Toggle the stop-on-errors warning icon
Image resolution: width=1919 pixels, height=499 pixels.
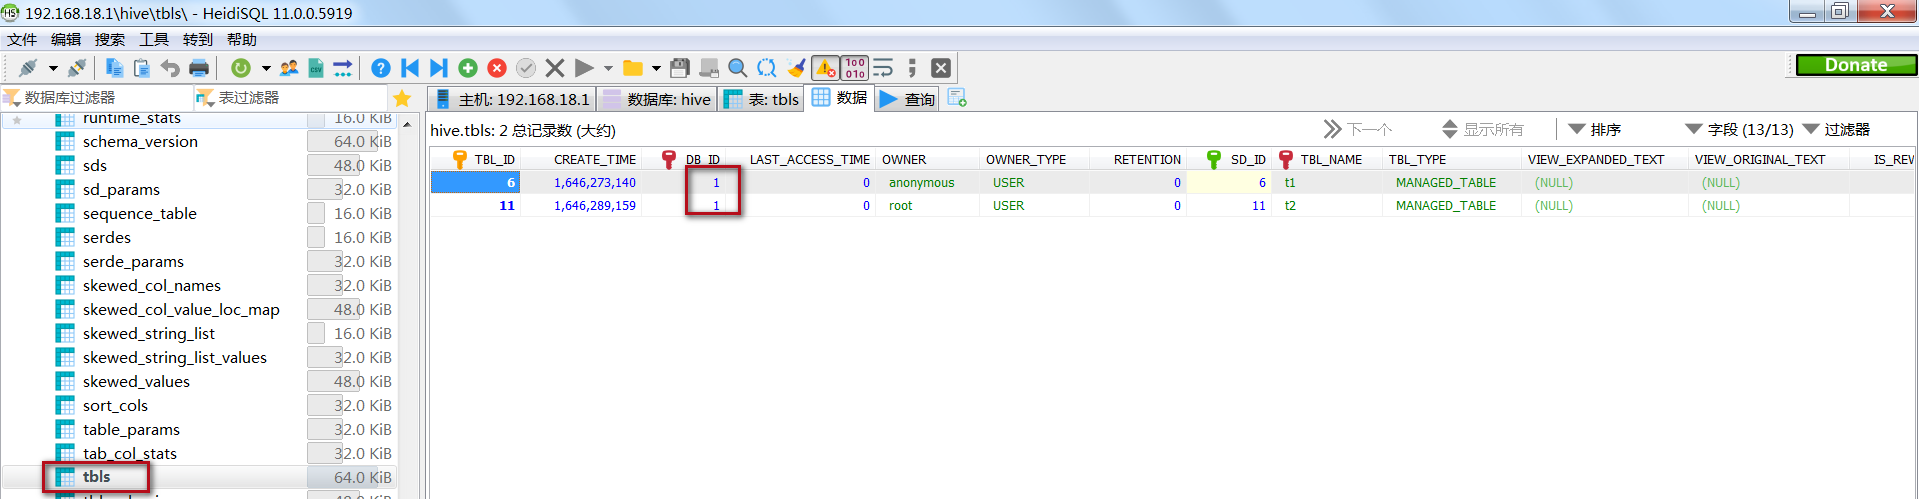tap(825, 68)
